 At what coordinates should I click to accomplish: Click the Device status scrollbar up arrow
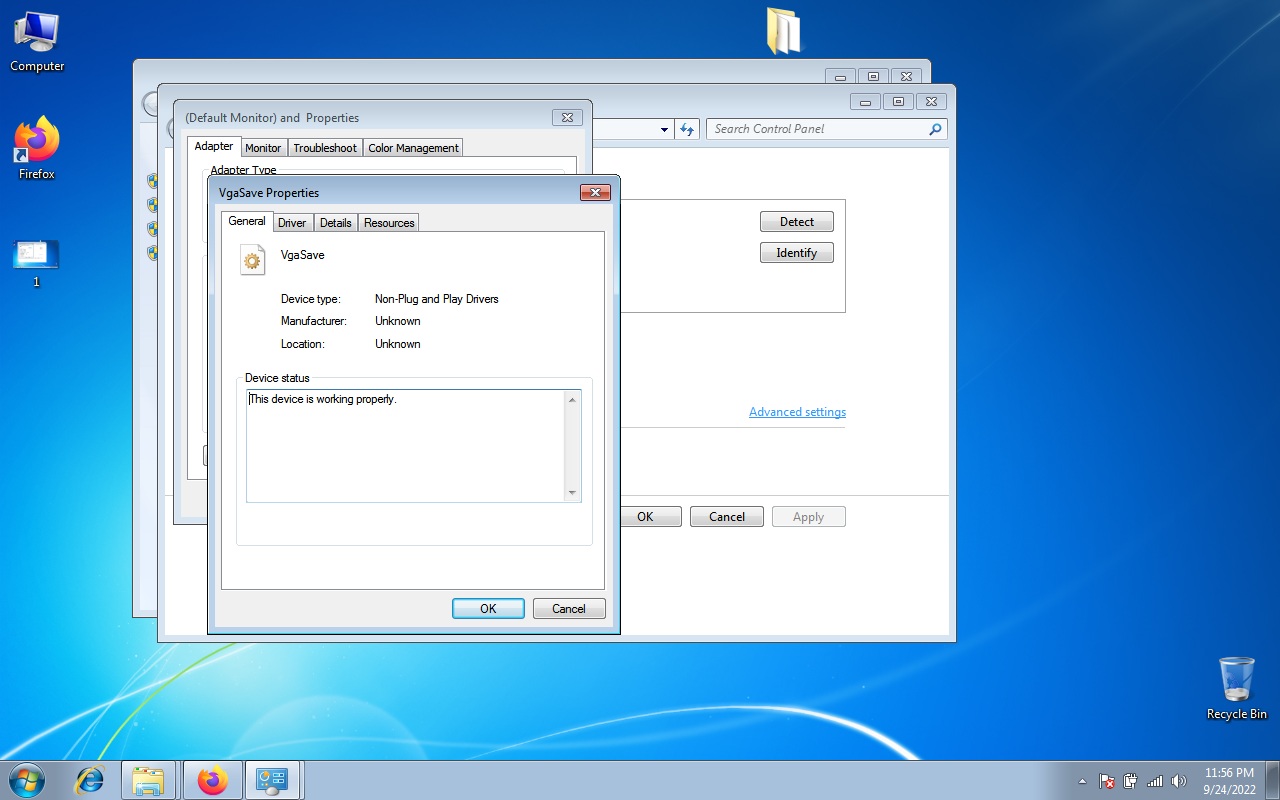tap(572, 400)
